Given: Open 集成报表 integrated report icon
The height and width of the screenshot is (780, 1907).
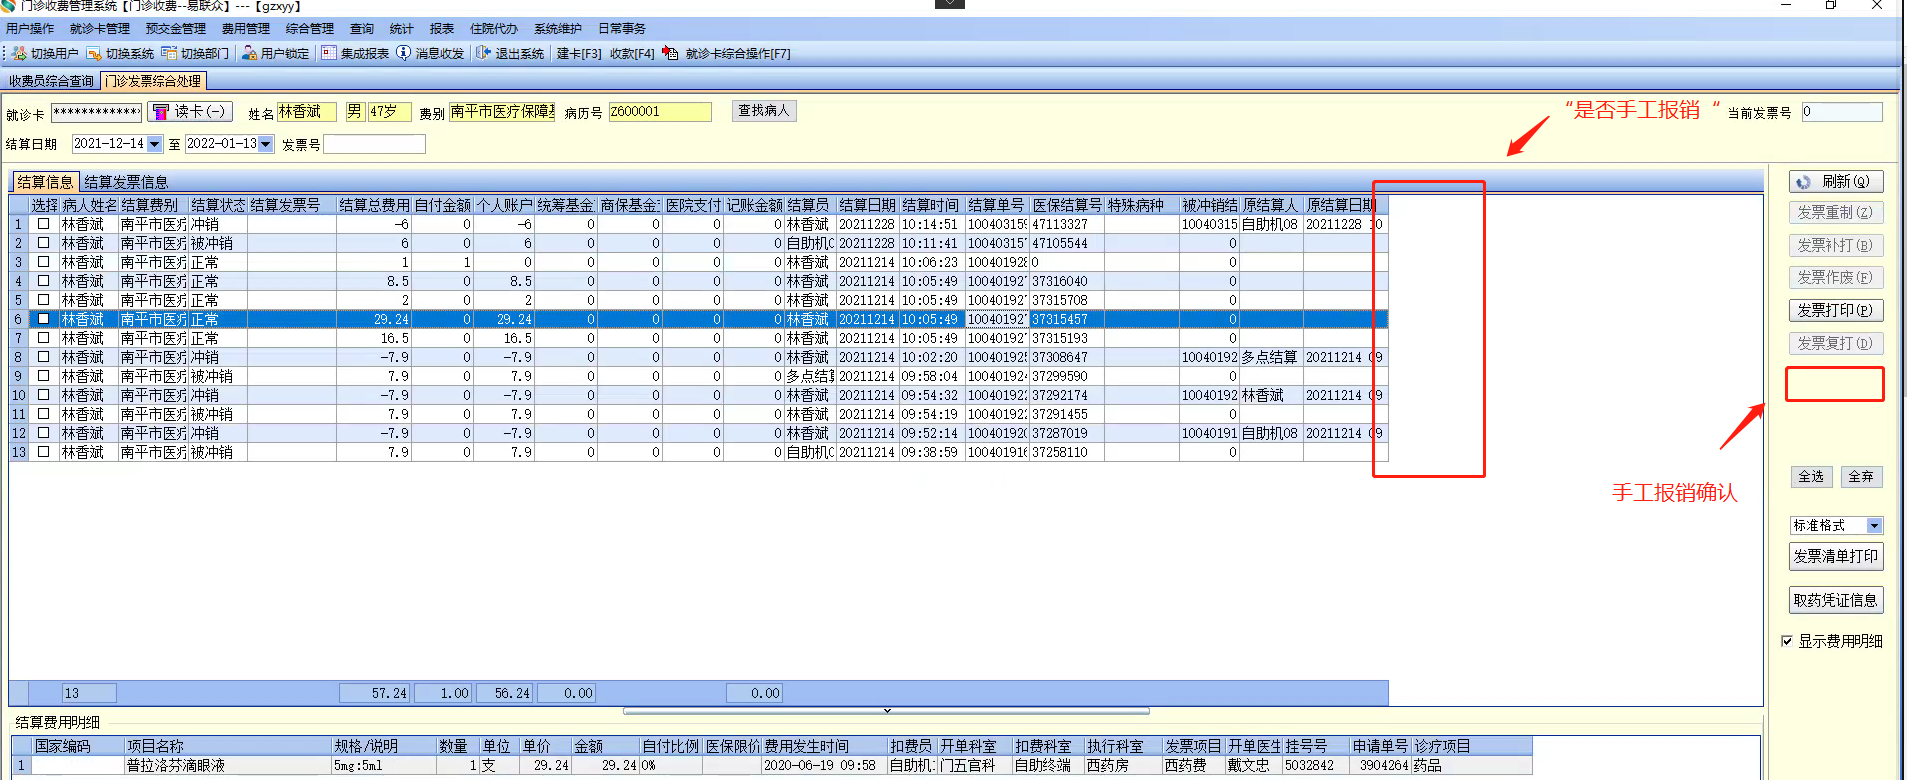Looking at the screenshot, I should (329, 53).
